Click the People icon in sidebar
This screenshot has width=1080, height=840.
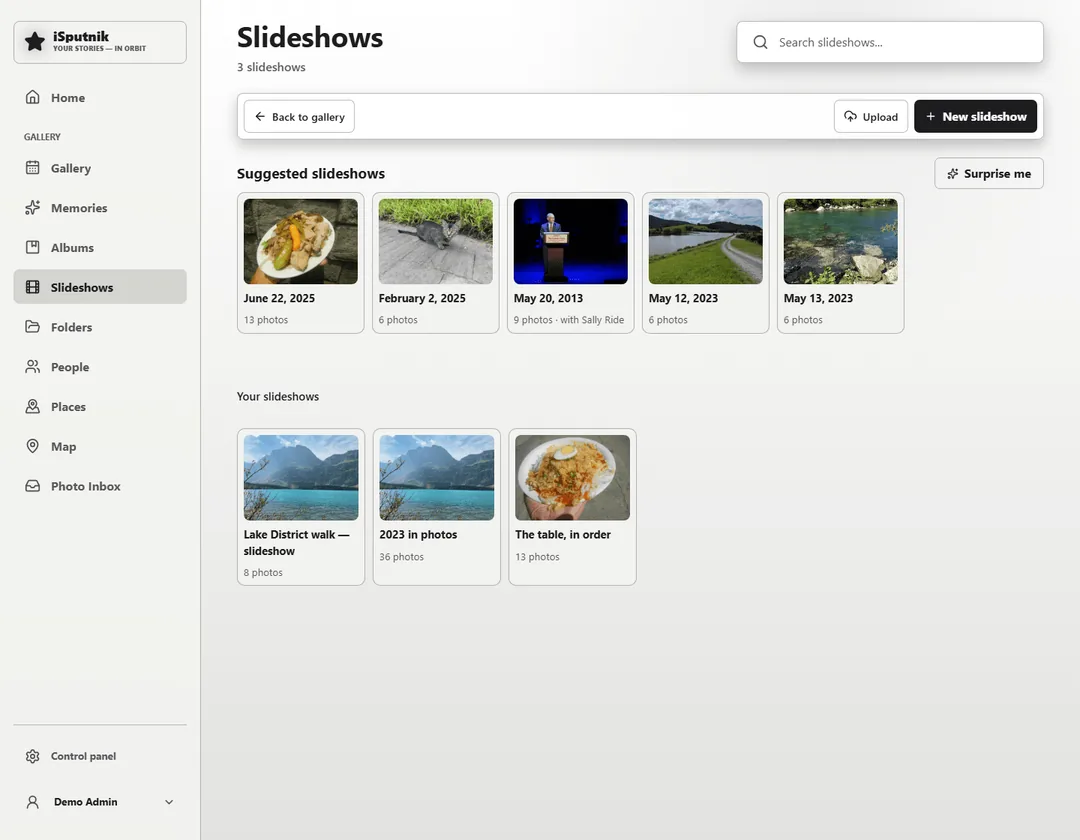pos(32,366)
